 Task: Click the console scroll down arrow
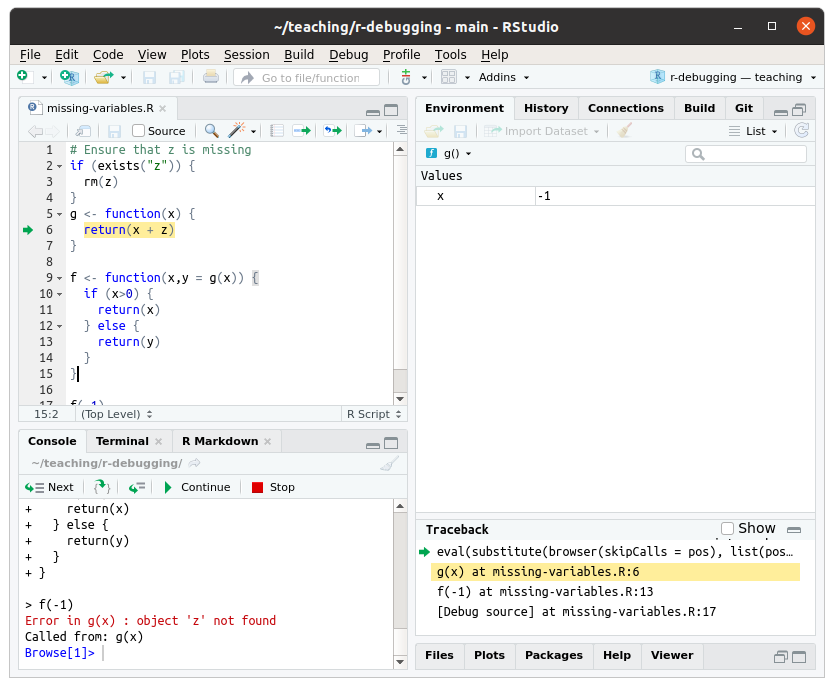tap(401, 662)
